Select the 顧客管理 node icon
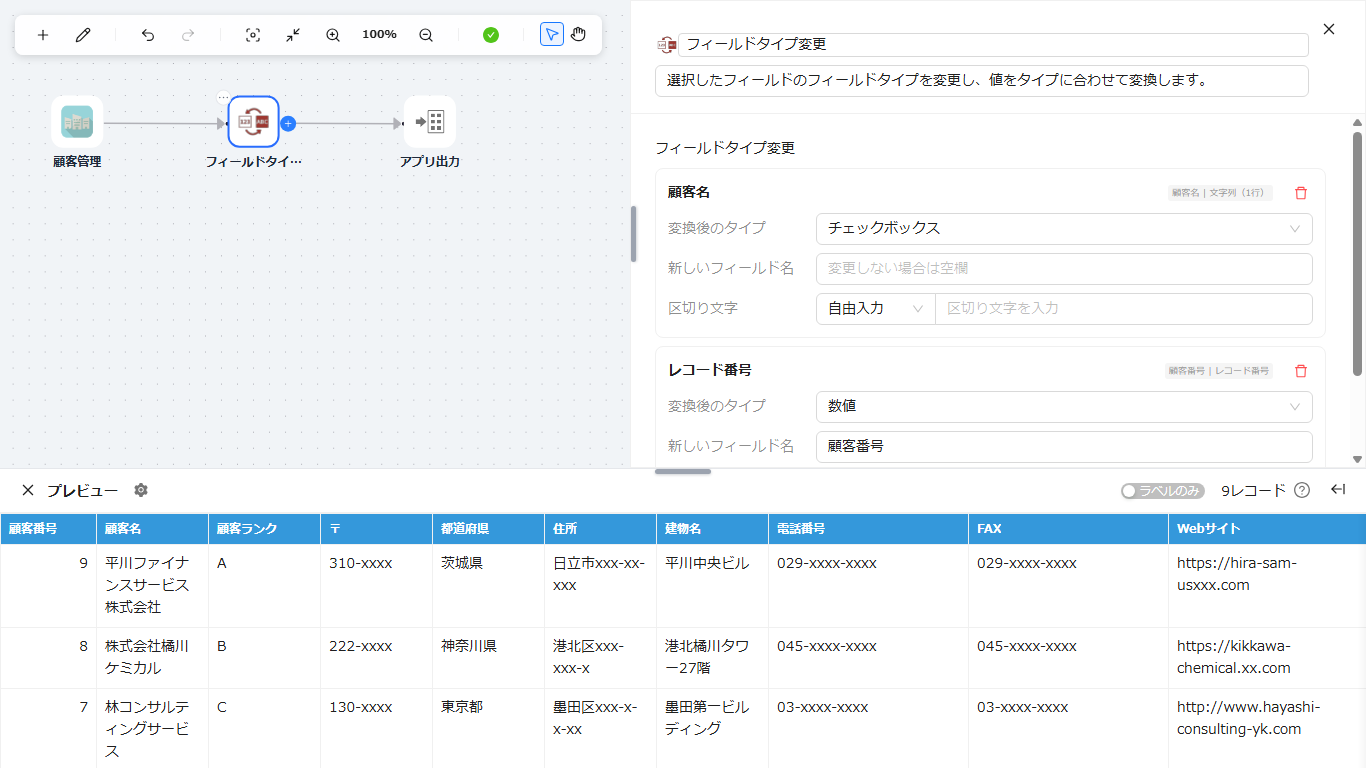1366x768 pixels. 77,122
